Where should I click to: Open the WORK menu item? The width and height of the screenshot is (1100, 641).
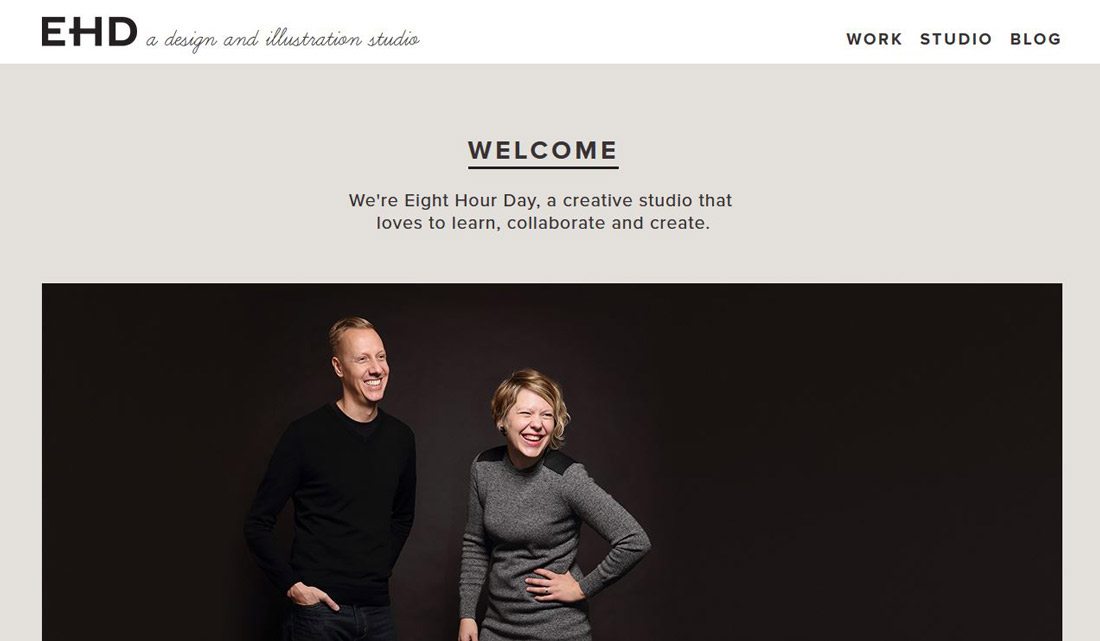[x=874, y=39]
